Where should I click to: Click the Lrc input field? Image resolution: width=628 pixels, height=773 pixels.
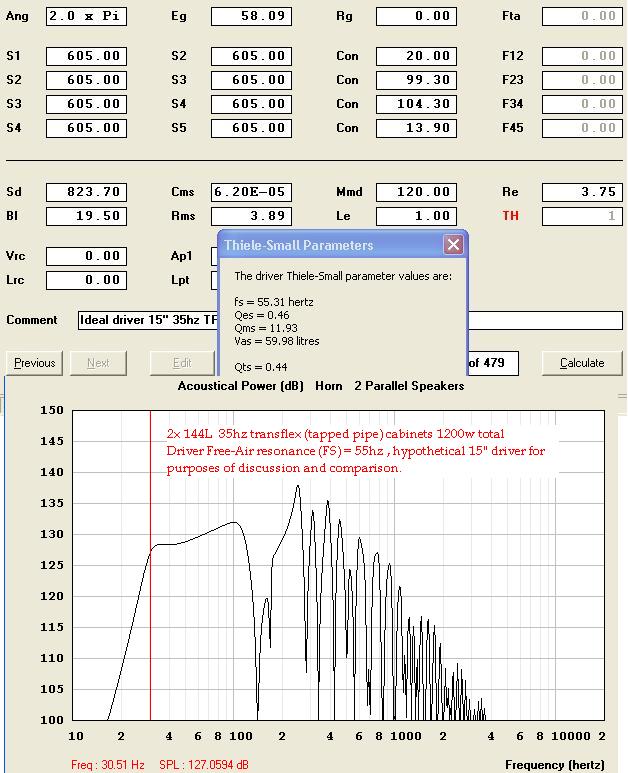tap(86, 281)
